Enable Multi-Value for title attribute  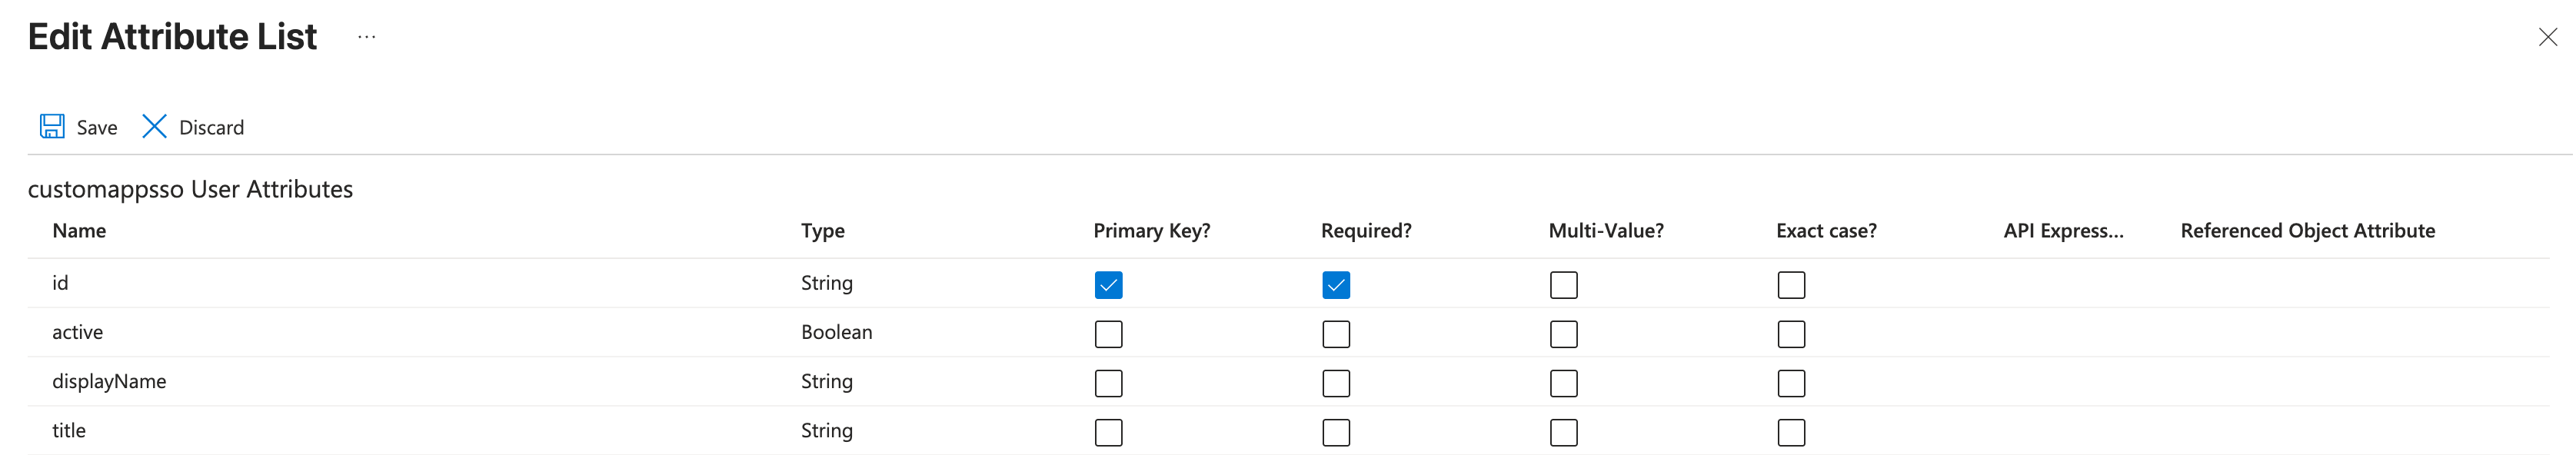tap(1563, 432)
